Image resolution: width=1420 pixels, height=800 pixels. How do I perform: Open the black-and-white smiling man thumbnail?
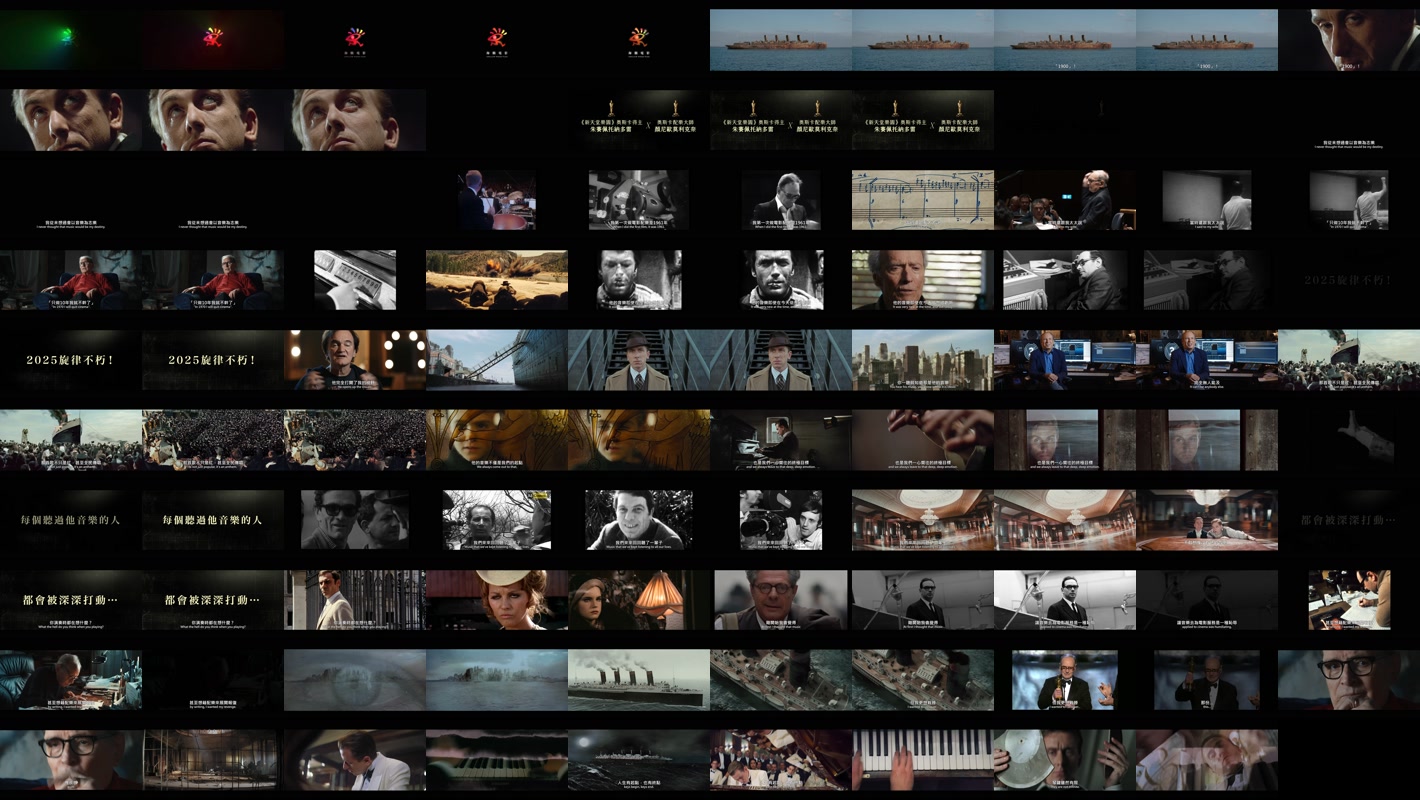(638, 520)
